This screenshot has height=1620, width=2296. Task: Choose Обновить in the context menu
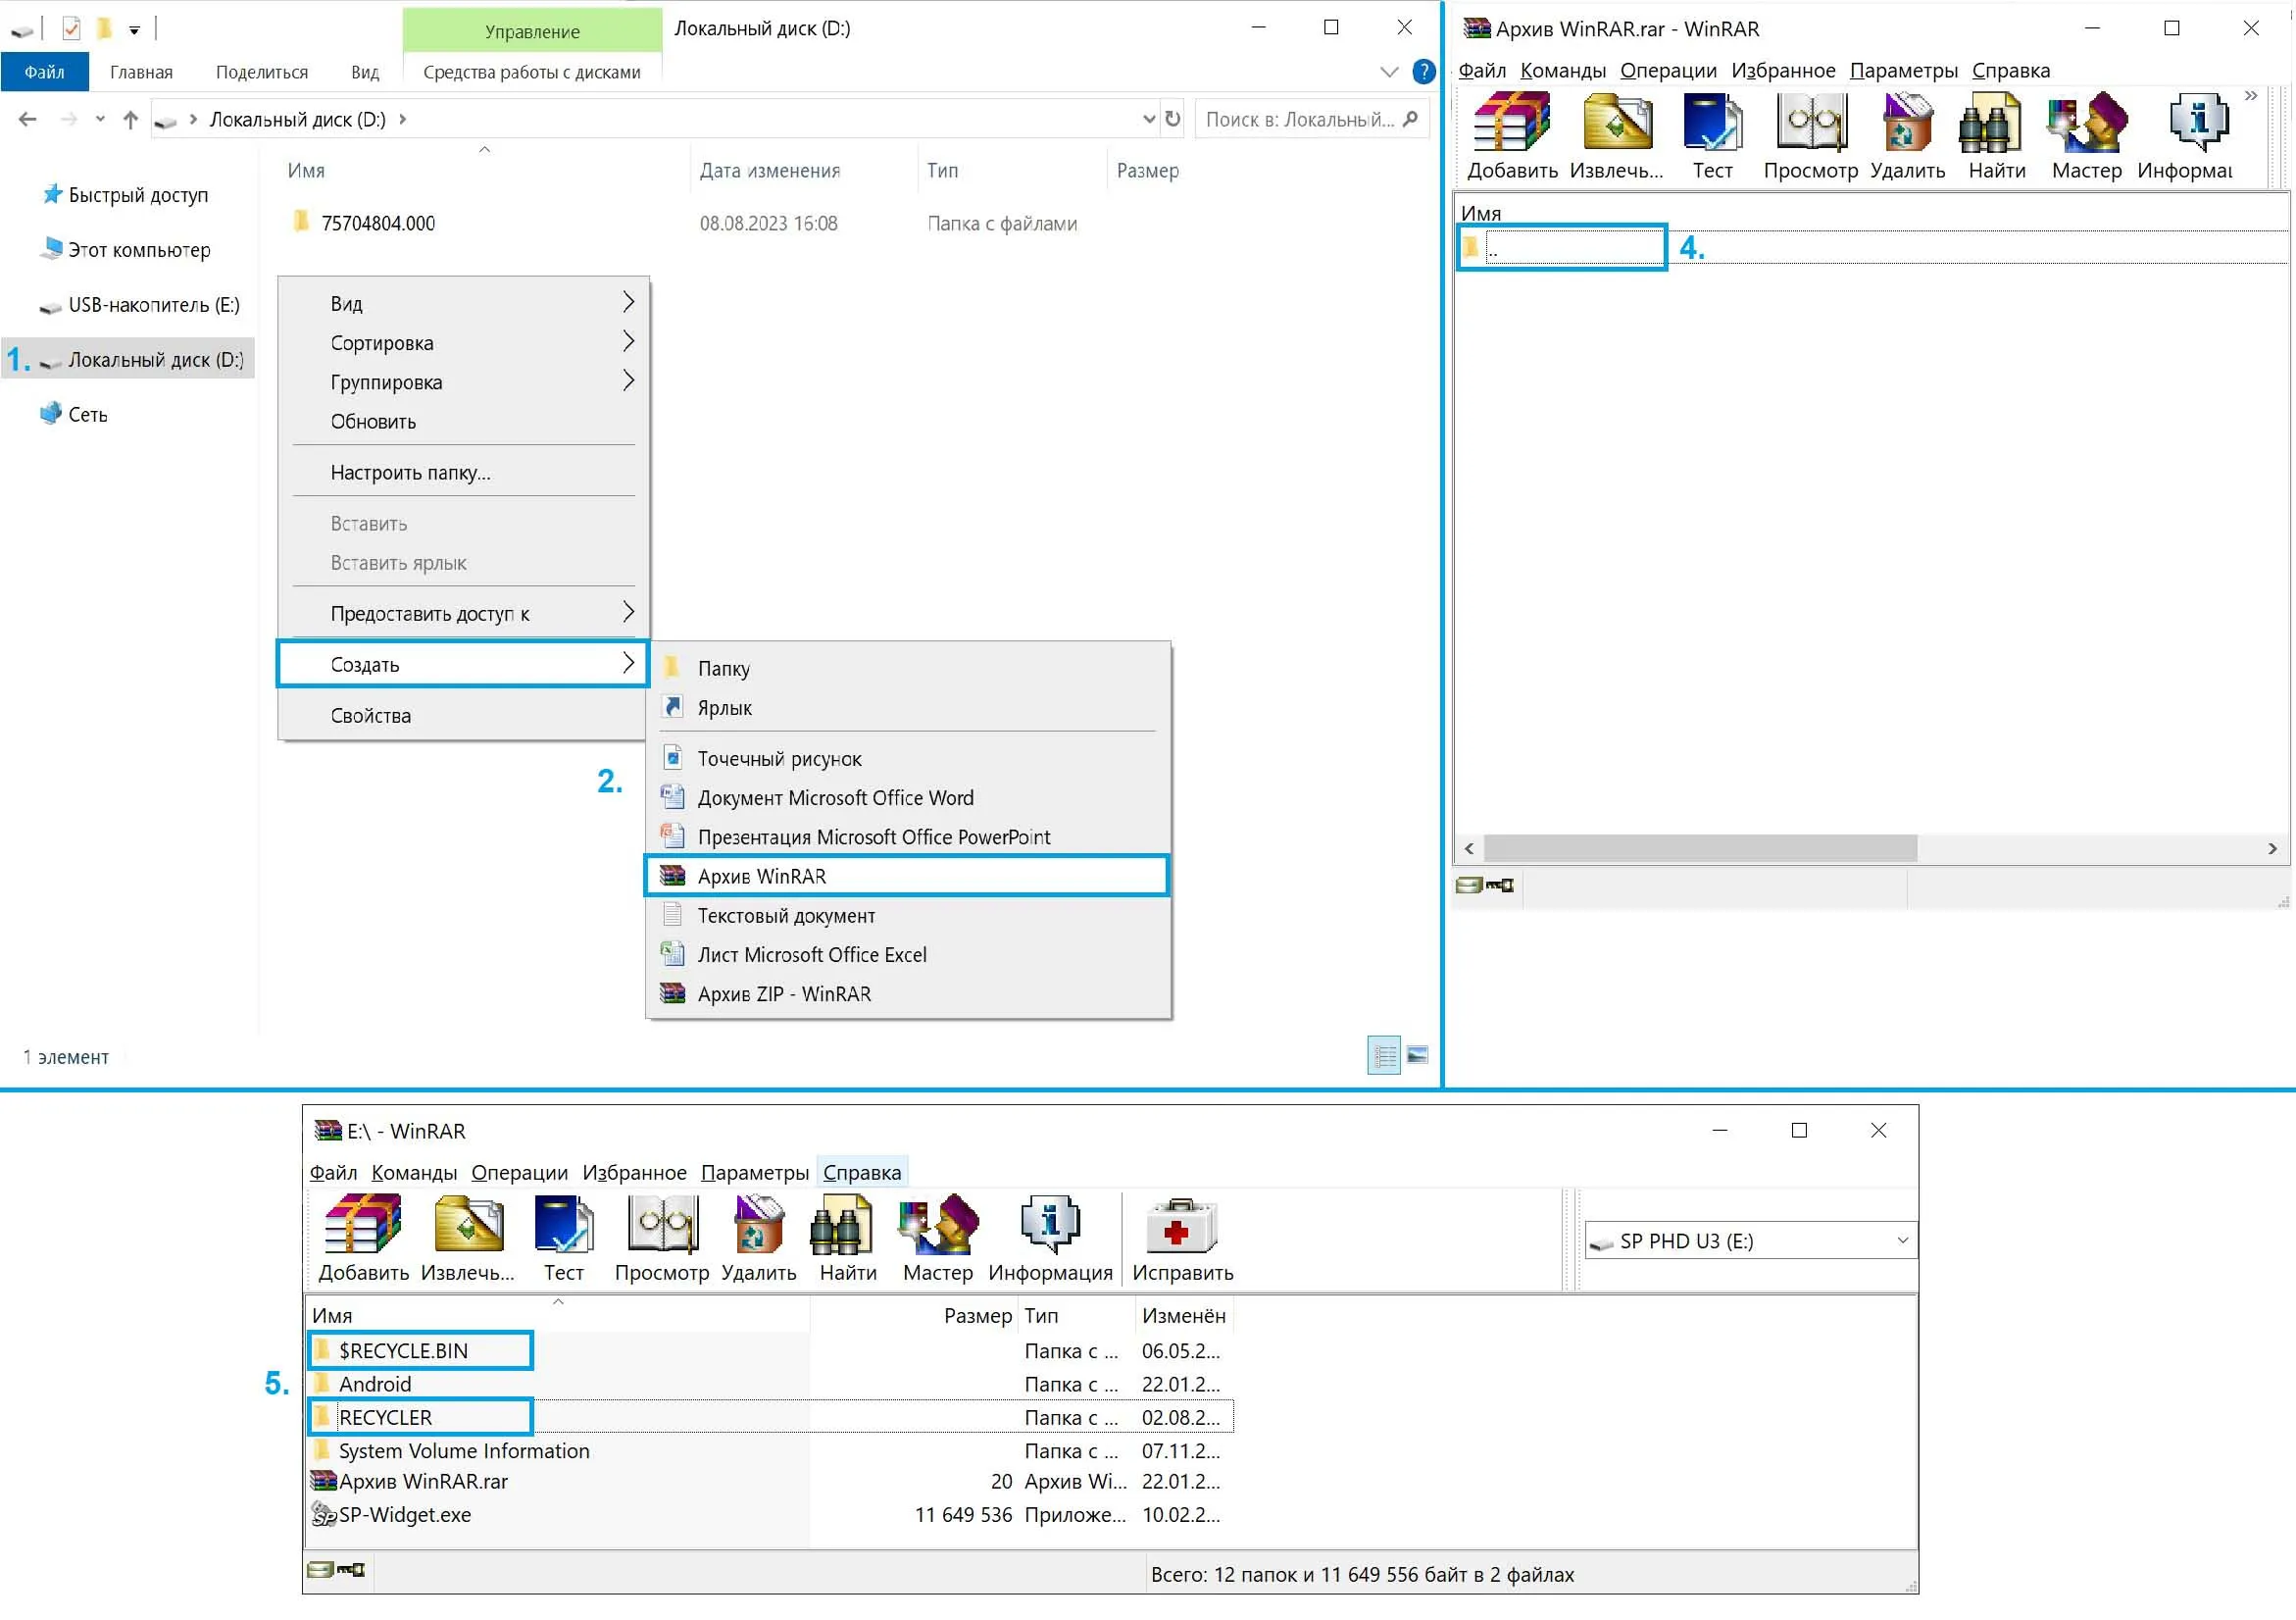tap(463, 421)
